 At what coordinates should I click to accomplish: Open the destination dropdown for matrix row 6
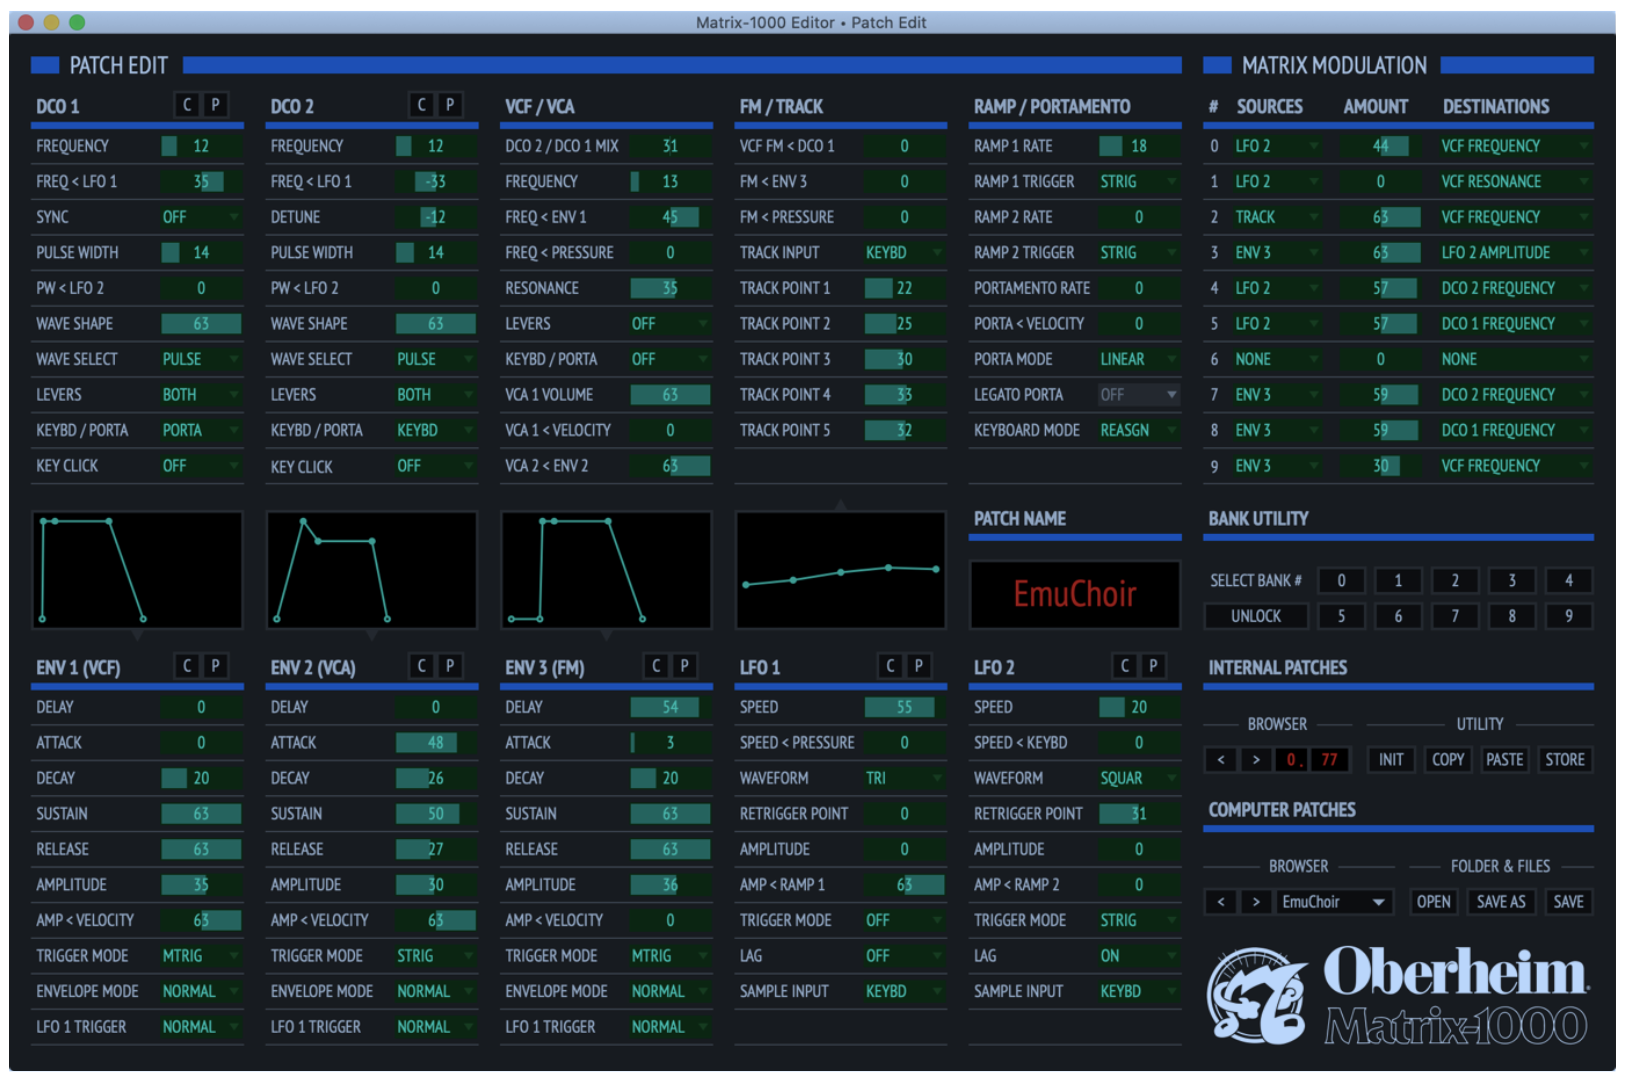click(x=1515, y=359)
